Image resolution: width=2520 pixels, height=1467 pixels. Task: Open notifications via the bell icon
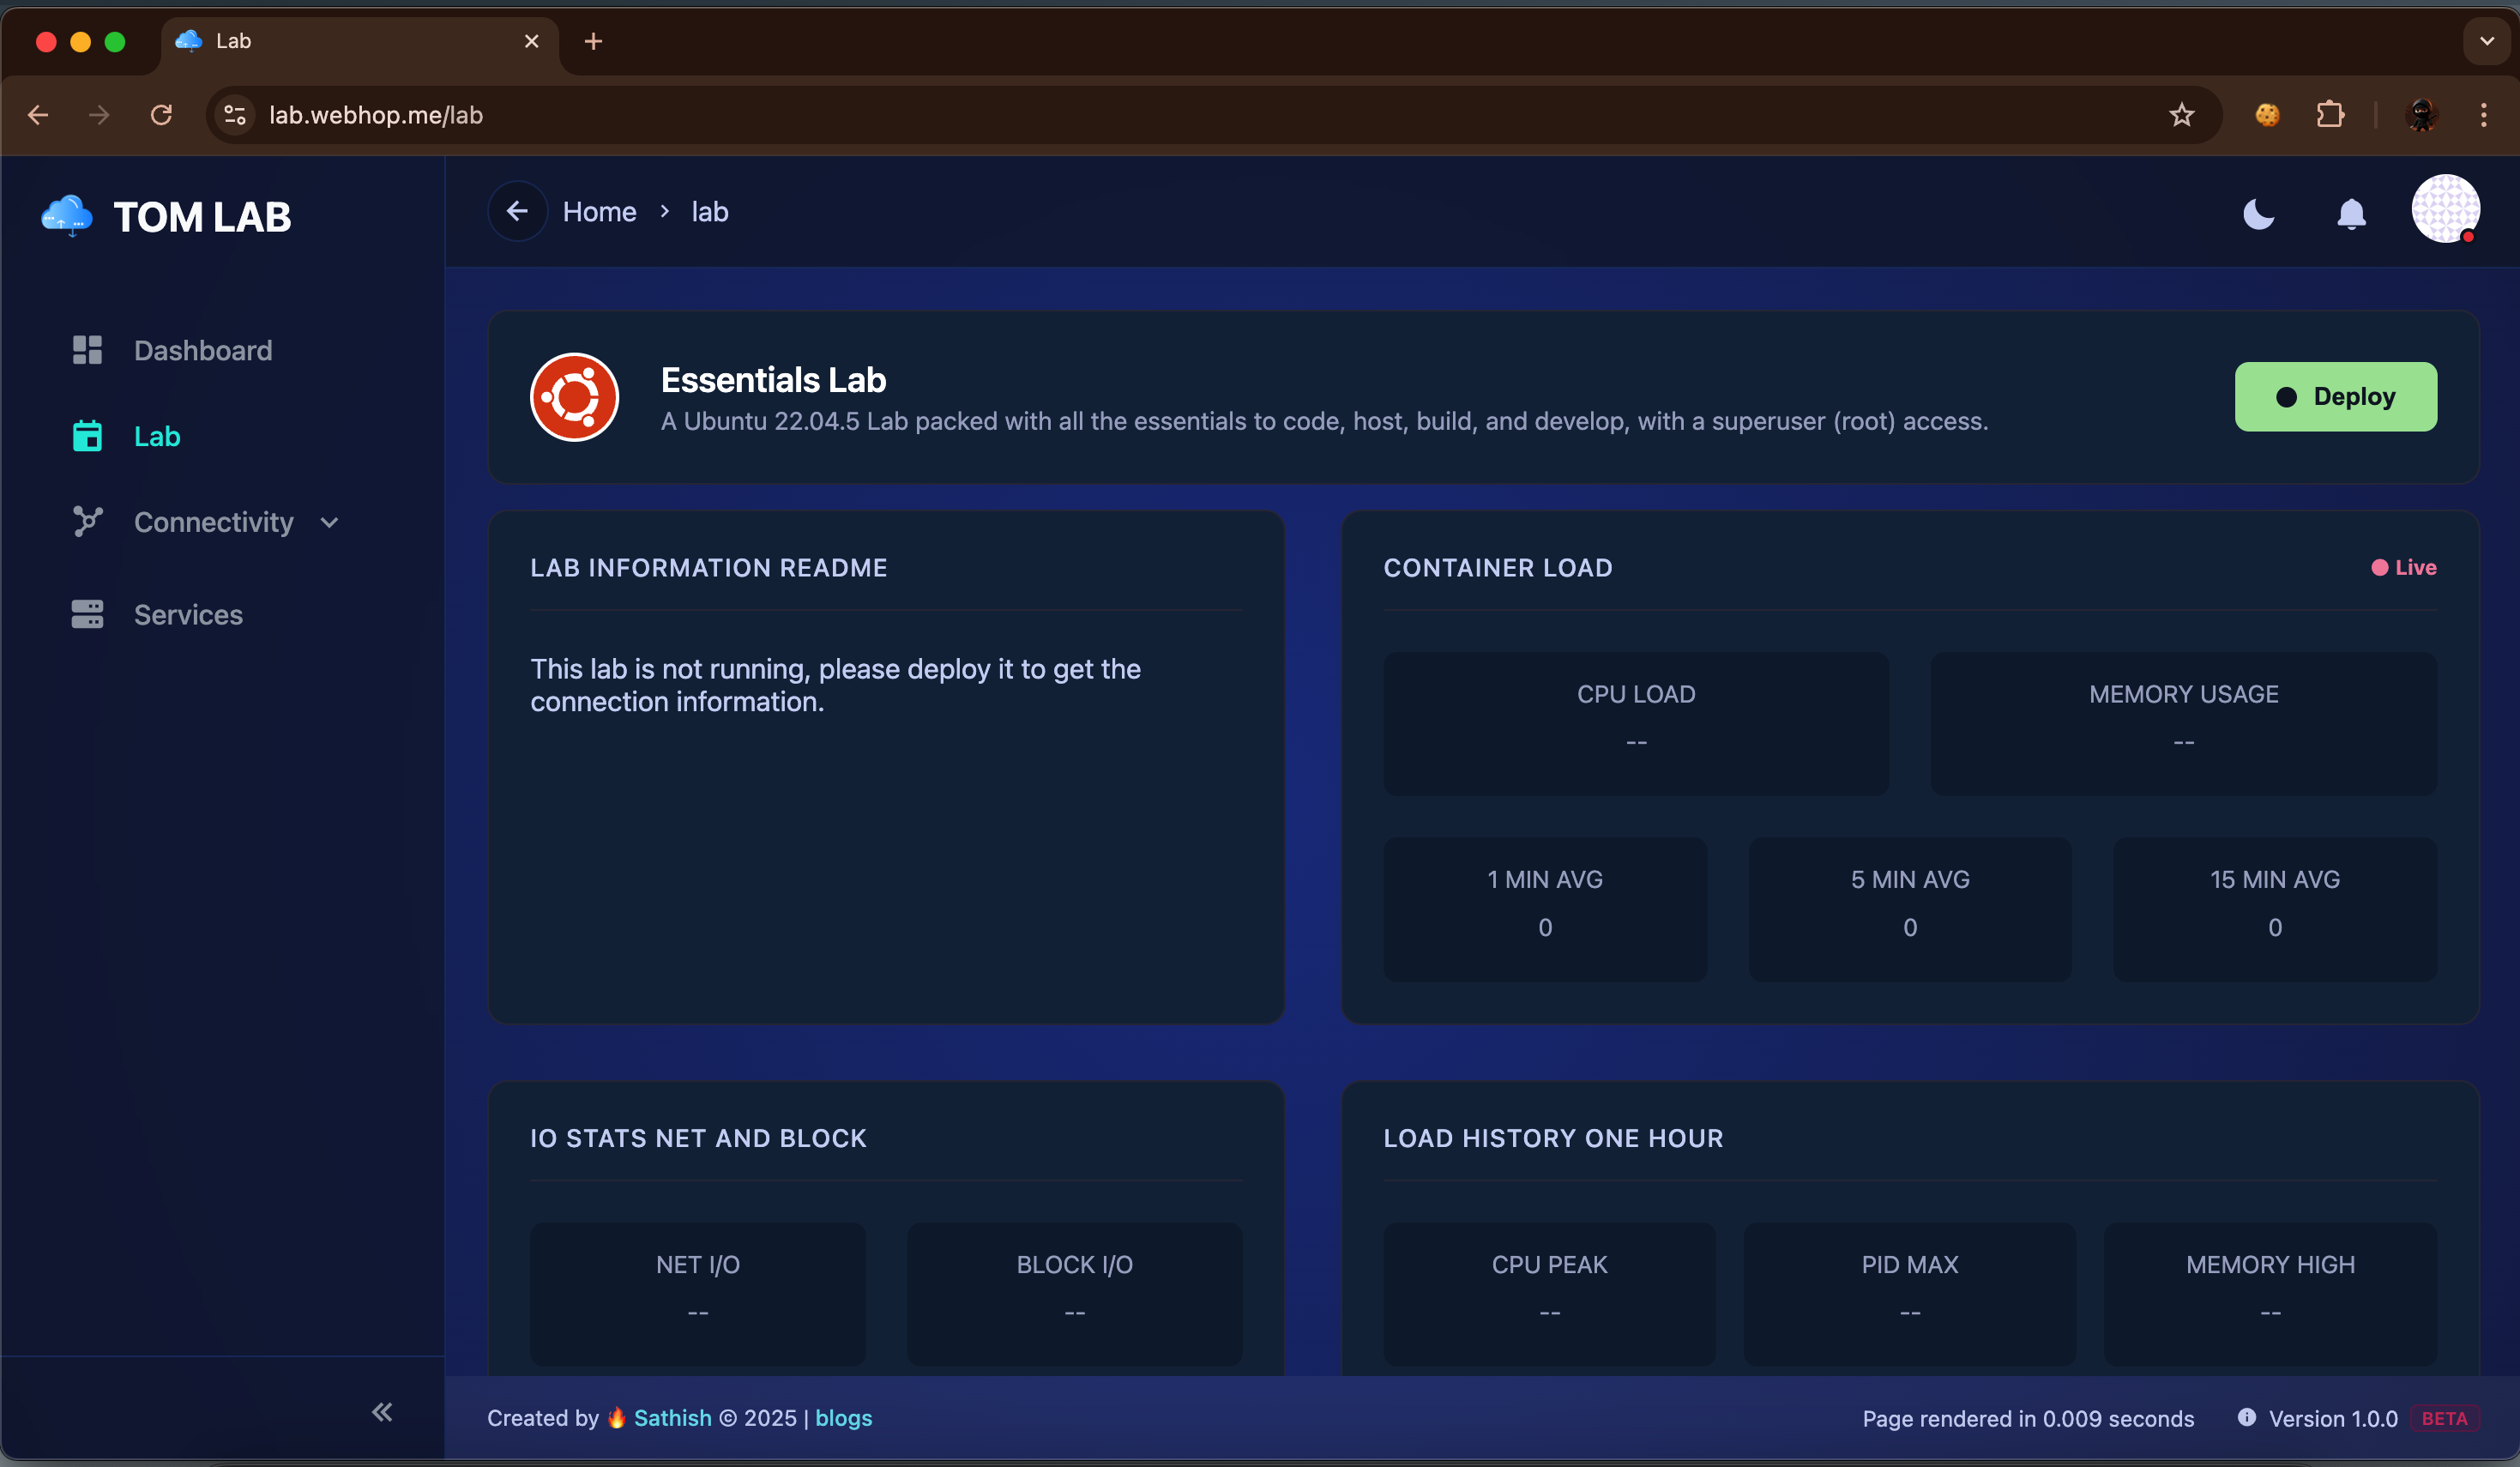click(2352, 214)
